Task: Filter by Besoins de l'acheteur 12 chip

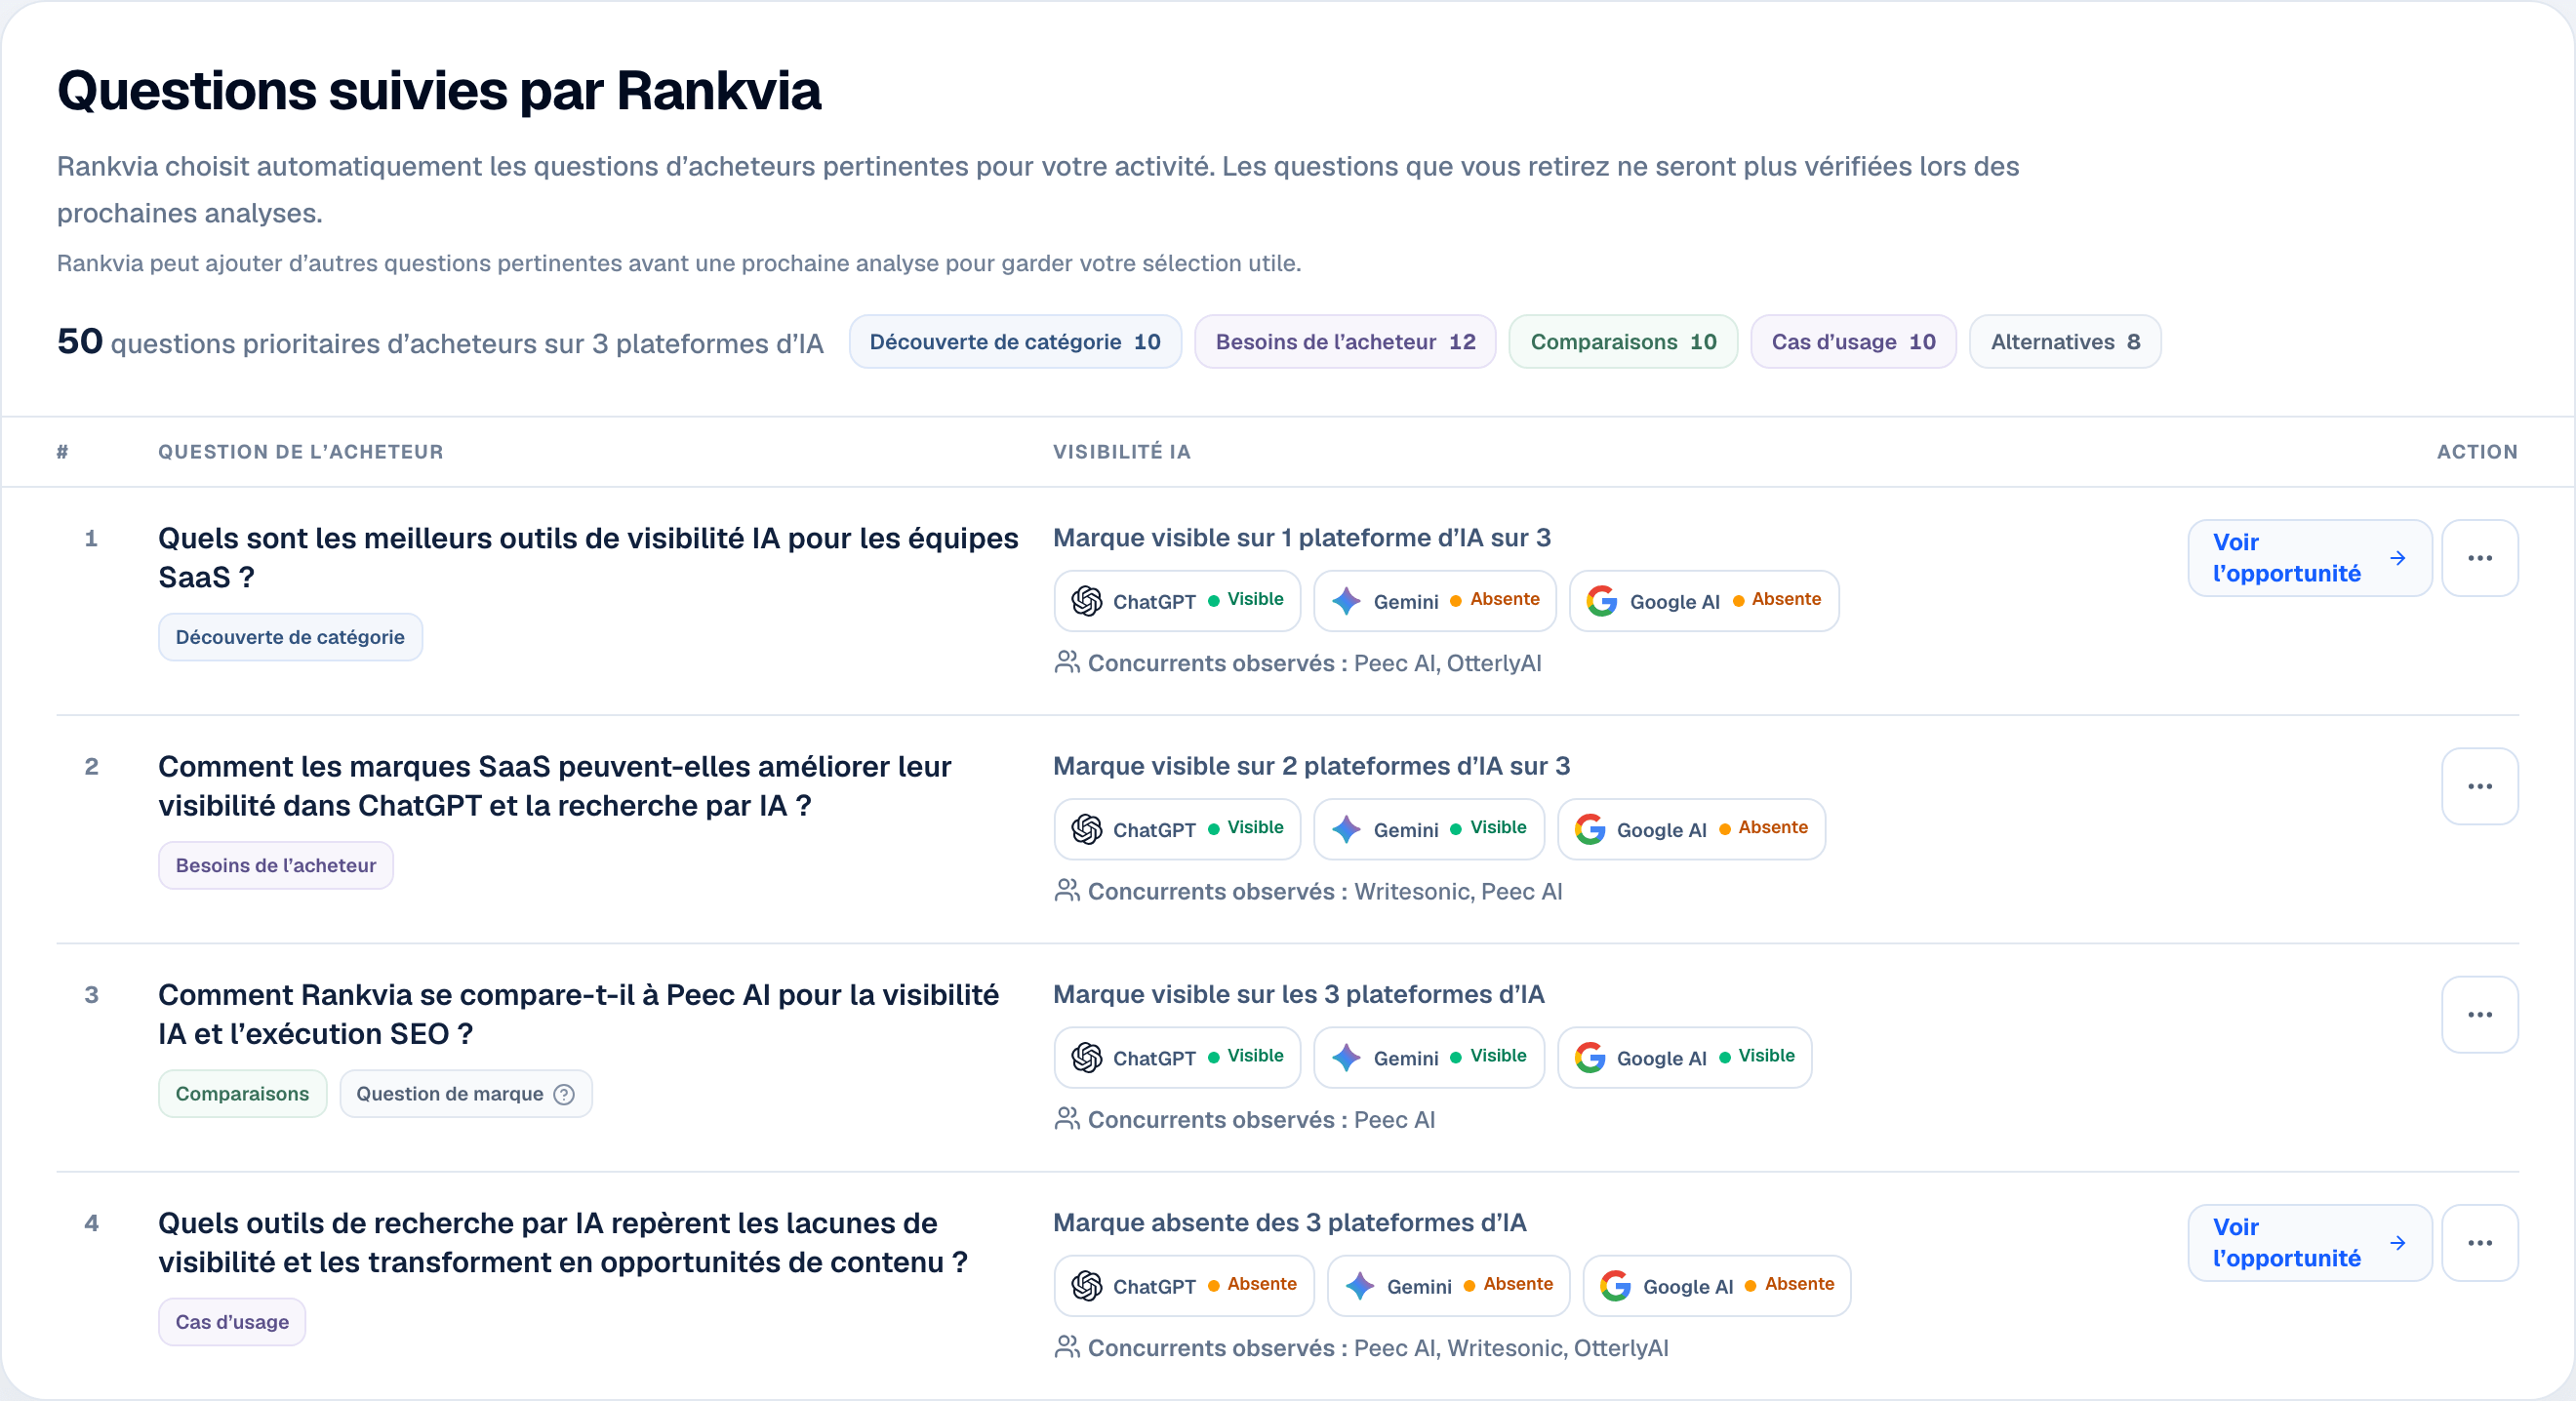Action: (x=1345, y=342)
